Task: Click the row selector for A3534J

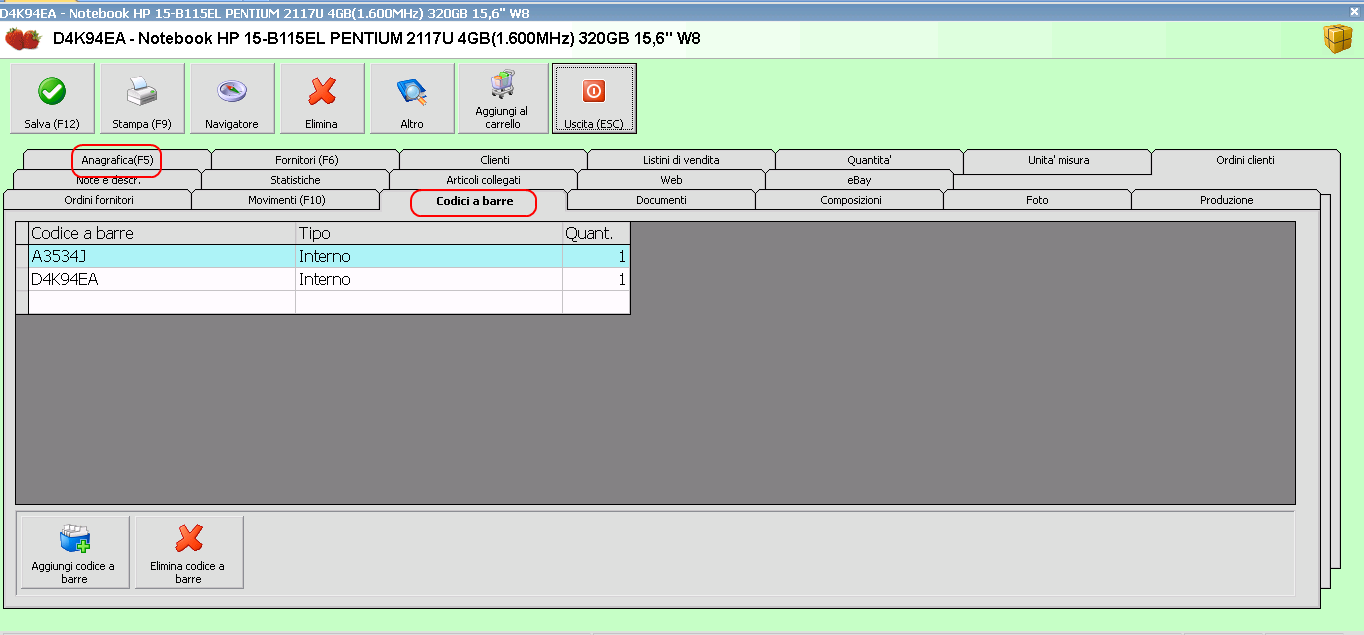Action: (22, 256)
